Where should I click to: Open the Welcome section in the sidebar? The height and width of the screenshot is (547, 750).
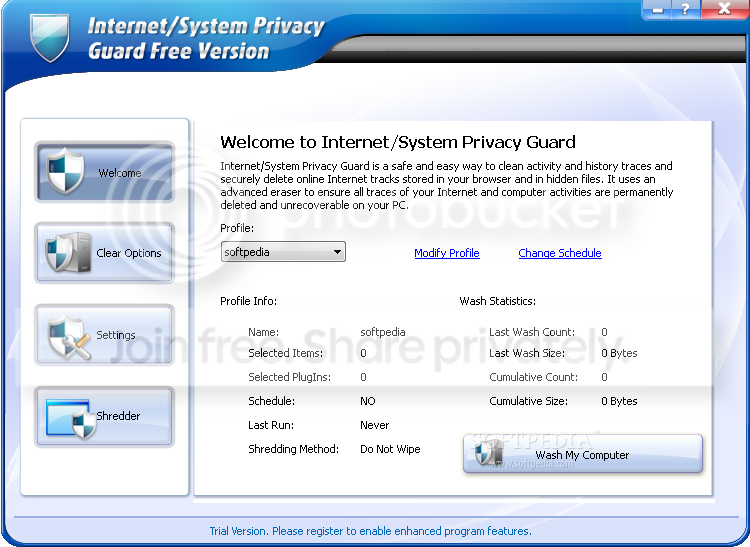tap(104, 172)
